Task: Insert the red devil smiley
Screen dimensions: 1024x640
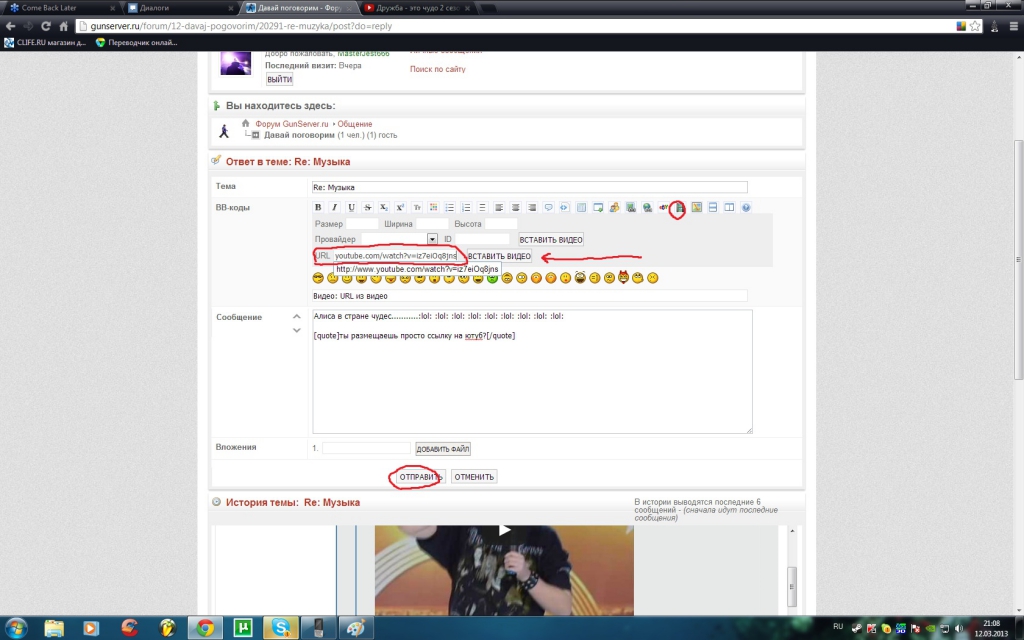Action: (623, 277)
